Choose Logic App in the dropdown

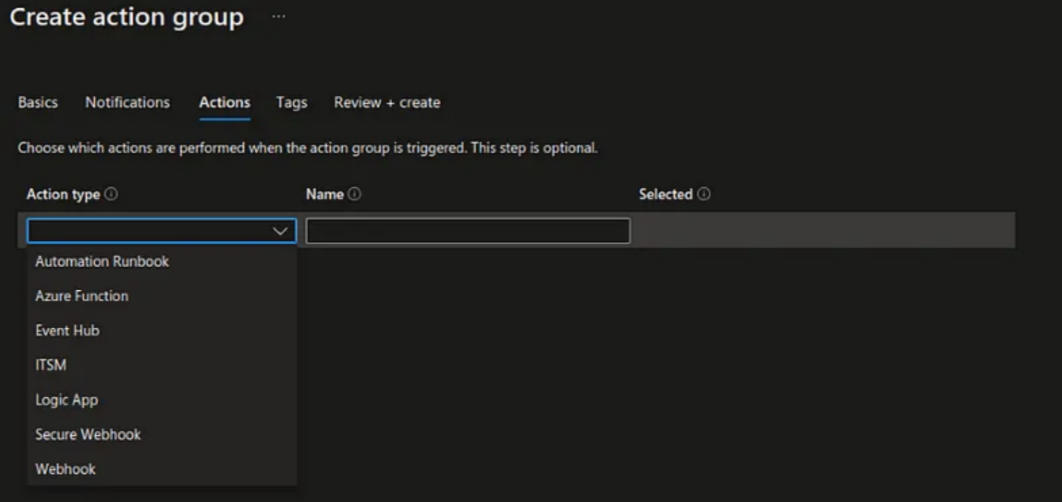coord(66,400)
